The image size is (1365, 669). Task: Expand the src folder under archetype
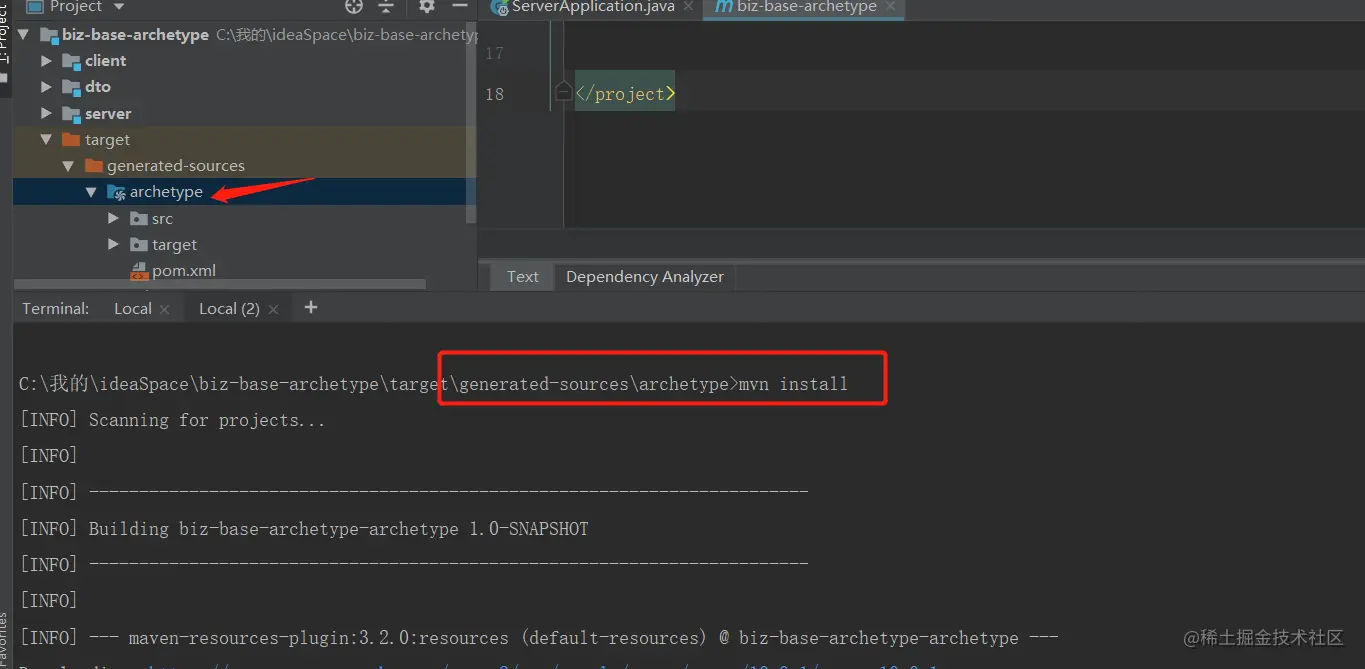[114, 218]
